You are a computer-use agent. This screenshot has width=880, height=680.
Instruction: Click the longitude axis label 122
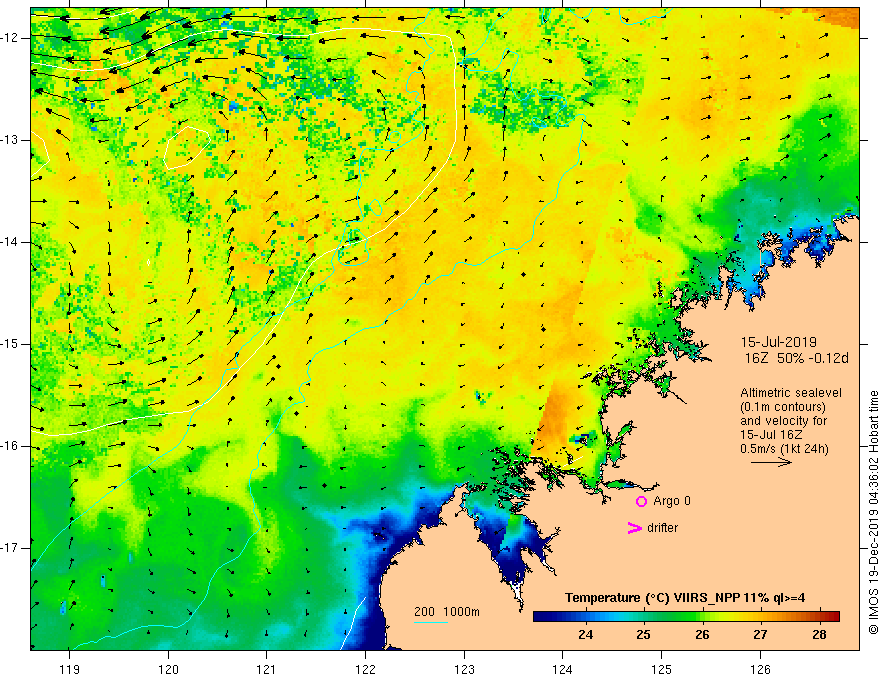point(365,669)
